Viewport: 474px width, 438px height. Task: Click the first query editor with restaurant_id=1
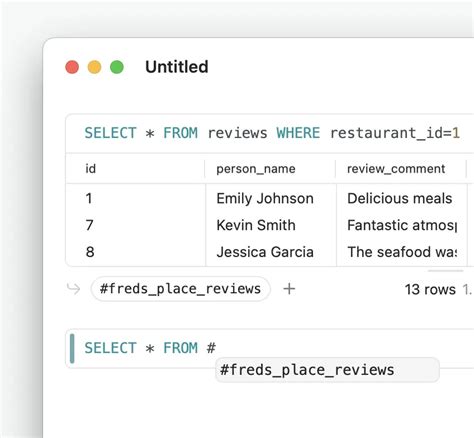[270, 133]
